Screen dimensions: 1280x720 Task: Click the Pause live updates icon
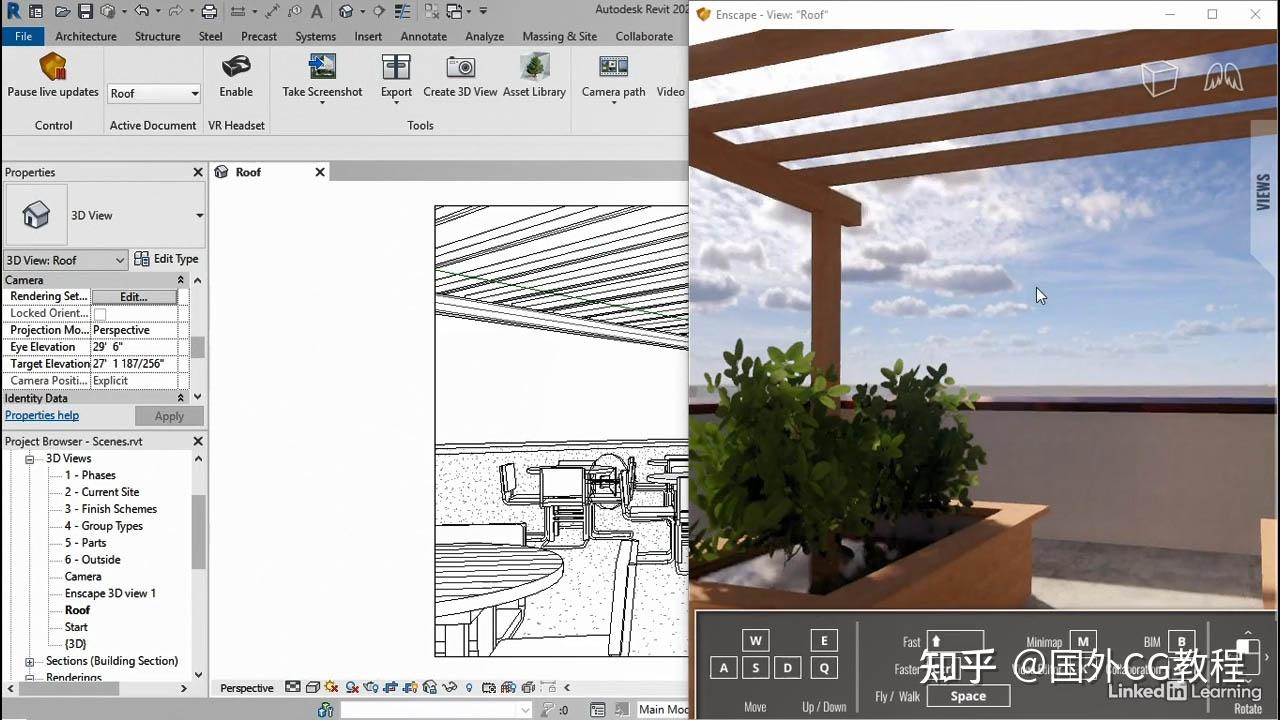[53, 67]
